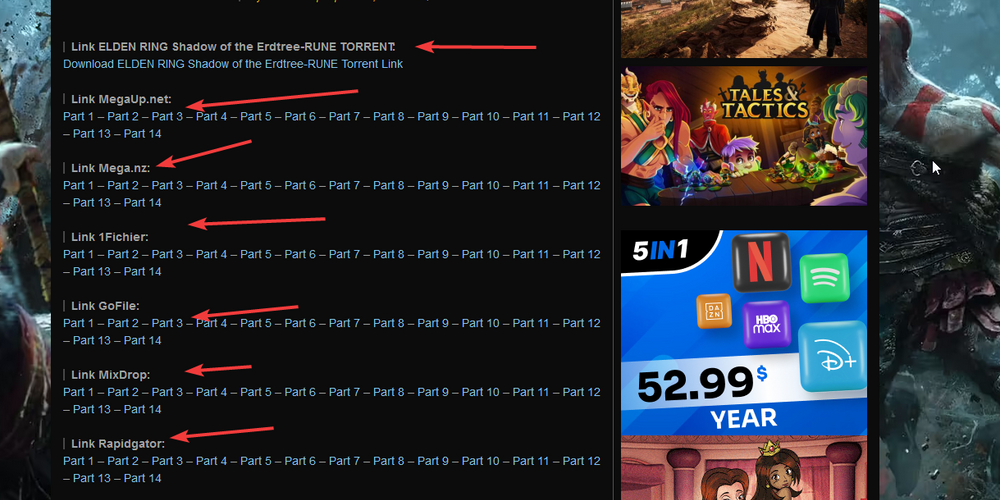Click Part 5 under Link Mega.nz
Screen dimensions: 1000x500
pyautogui.click(x=256, y=186)
